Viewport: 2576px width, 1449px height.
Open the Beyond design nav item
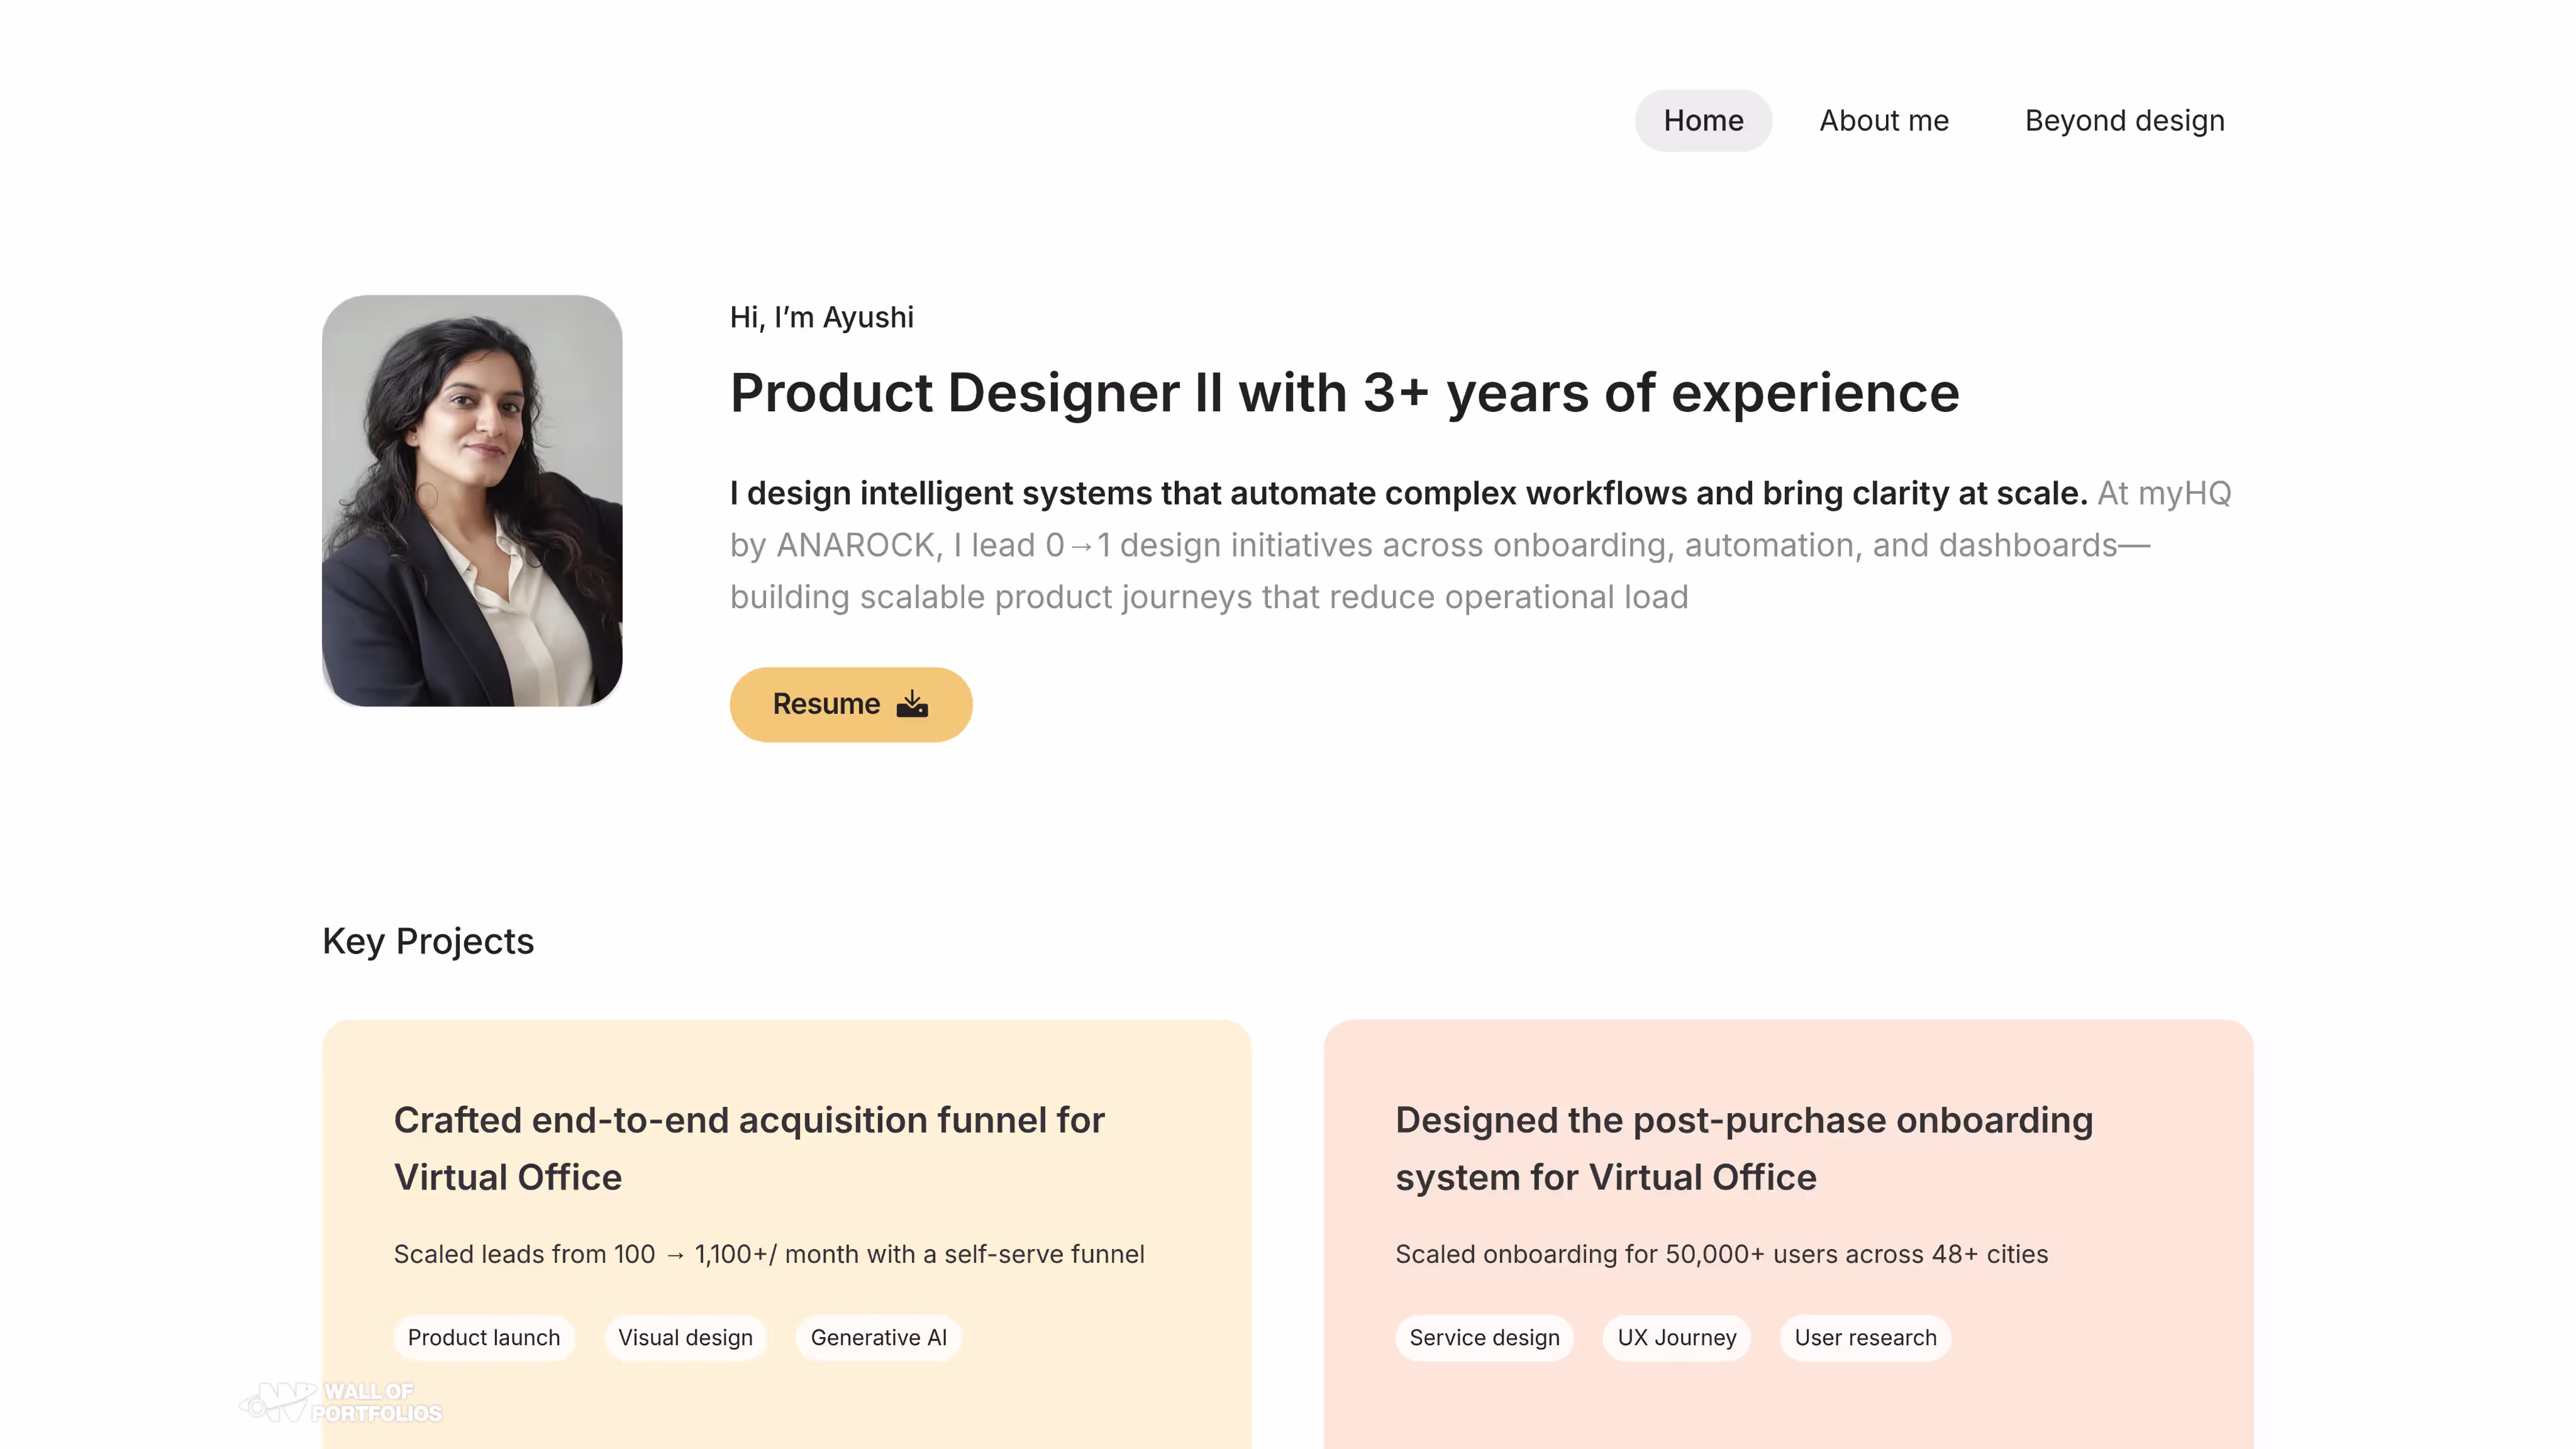point(2124,121)
